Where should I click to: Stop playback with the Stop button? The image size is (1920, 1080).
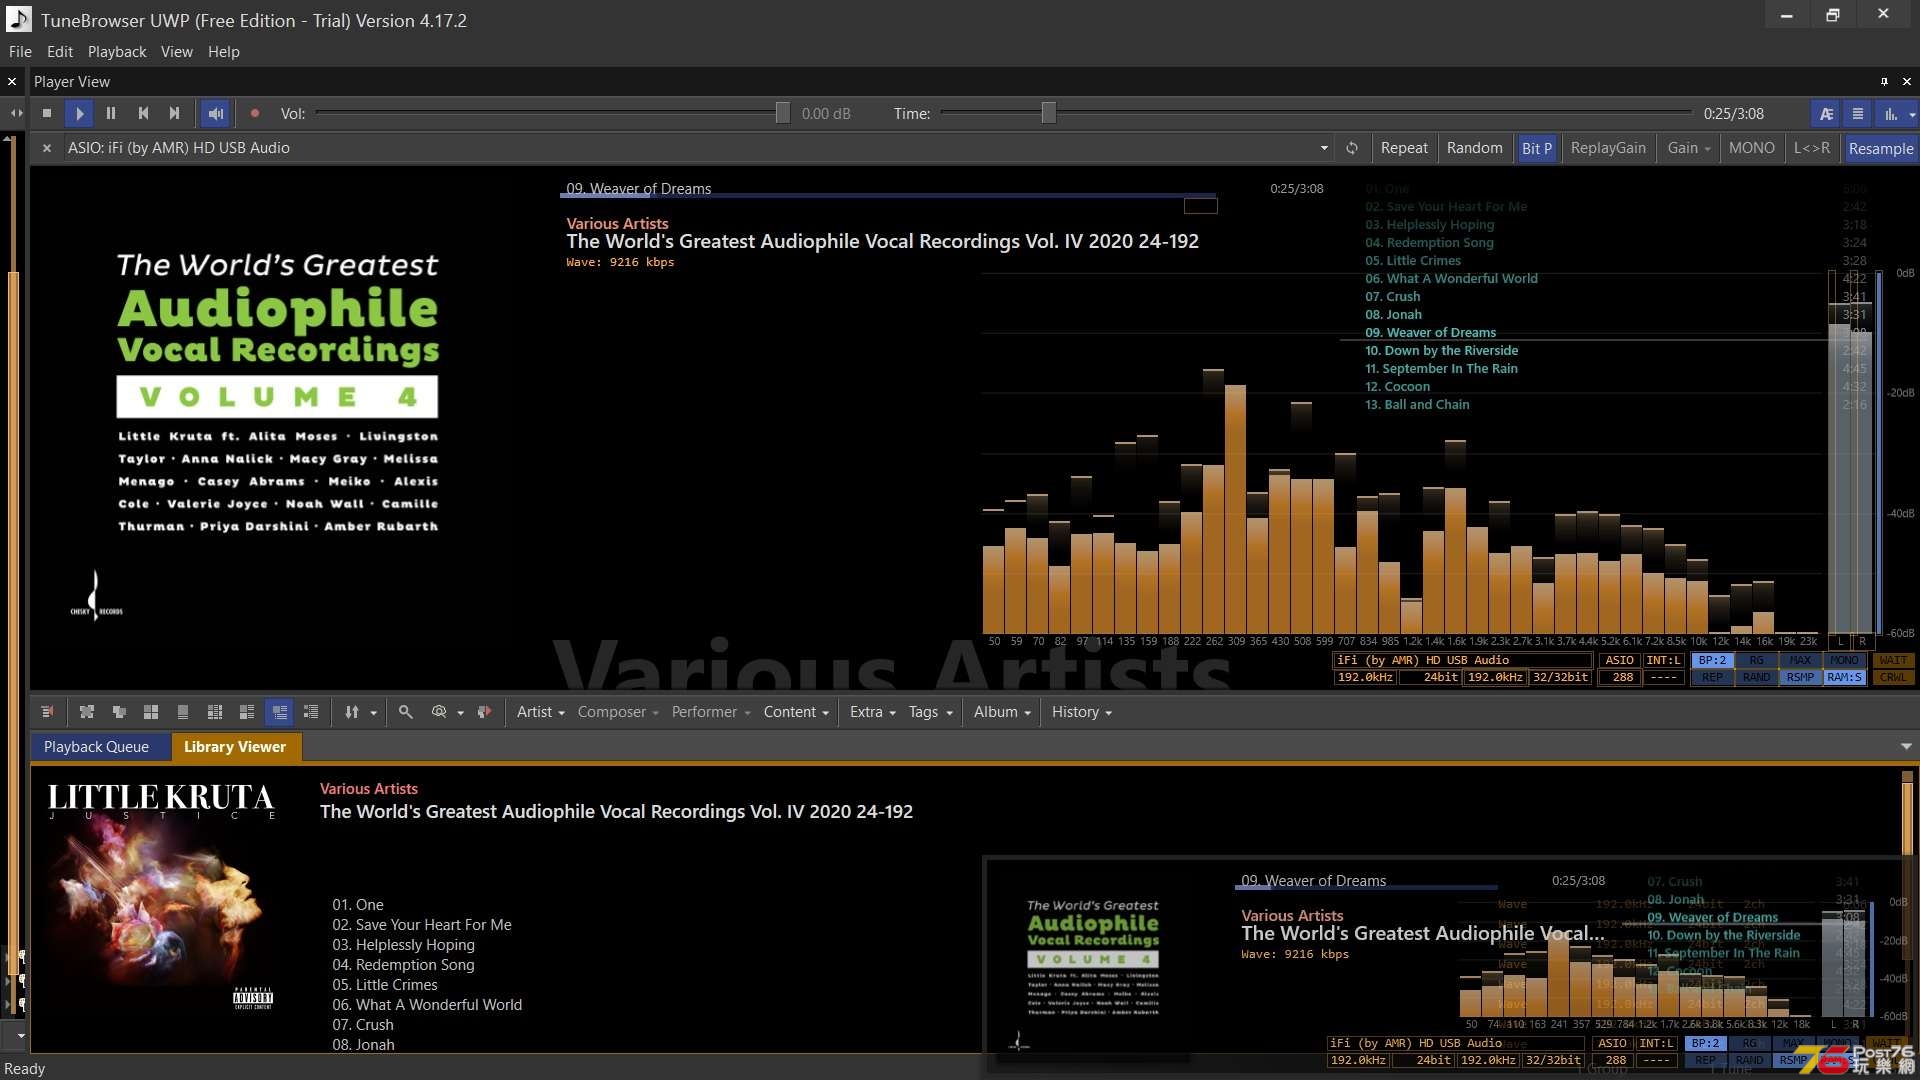pyautogui.click(x=47, y=114)
